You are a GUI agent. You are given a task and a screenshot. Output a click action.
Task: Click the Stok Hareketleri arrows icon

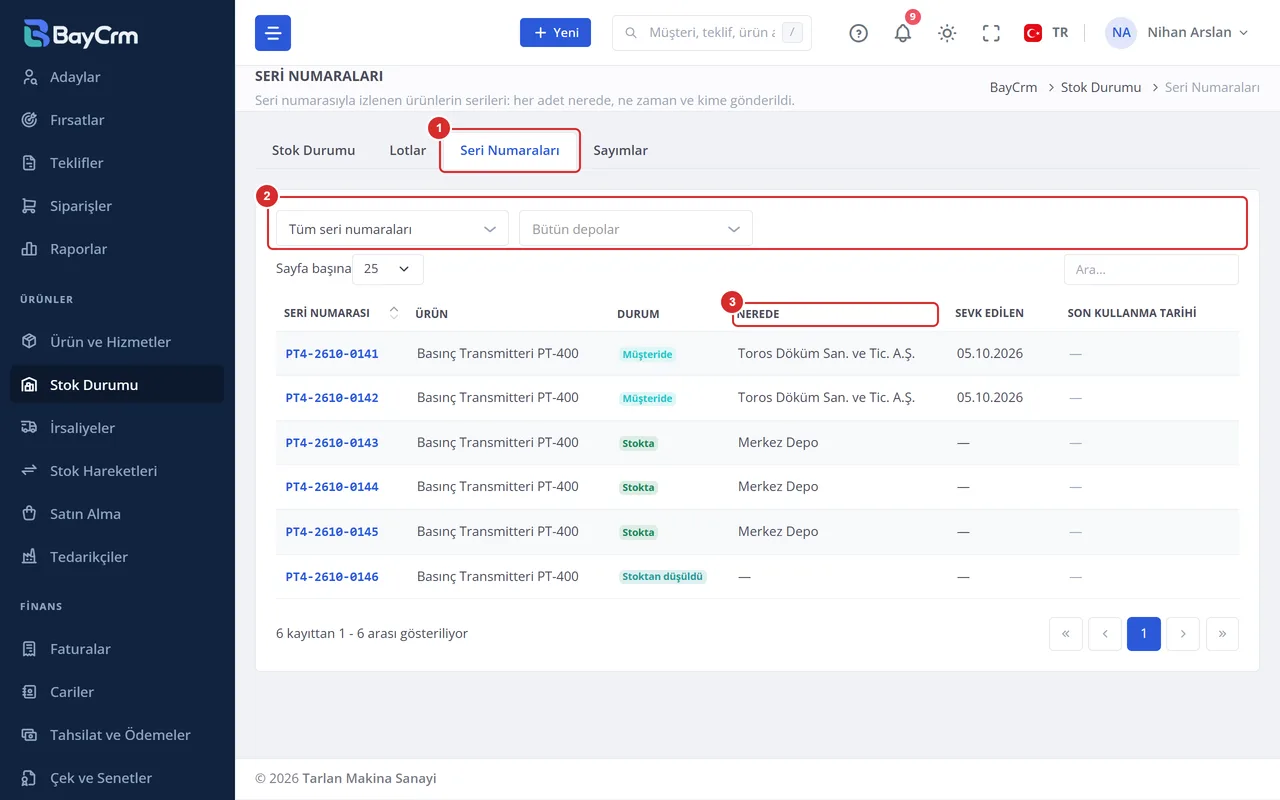[30, 471]
